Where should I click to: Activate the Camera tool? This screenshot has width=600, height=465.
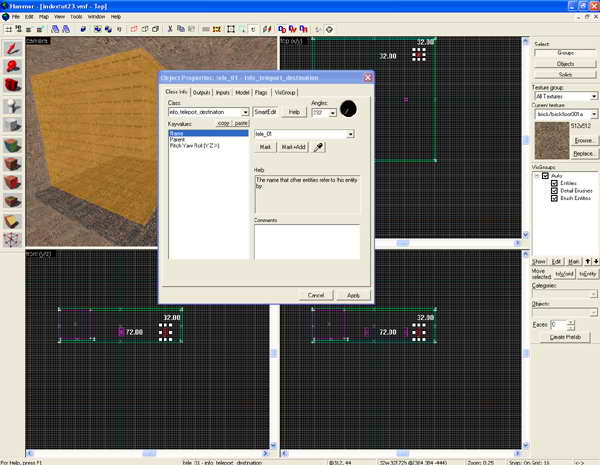pos(13,86)
